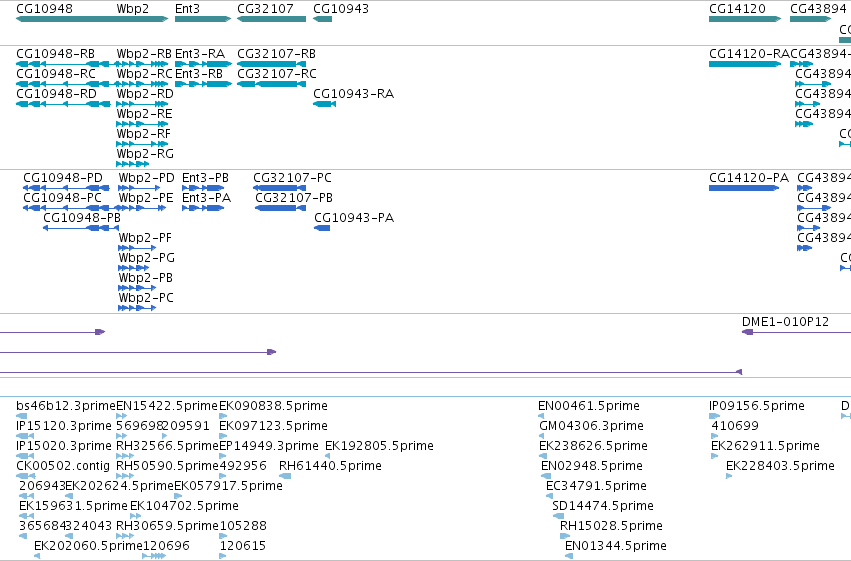Click the Wbp2-RE transcript label
851x561 pixels.
point(144,114)
